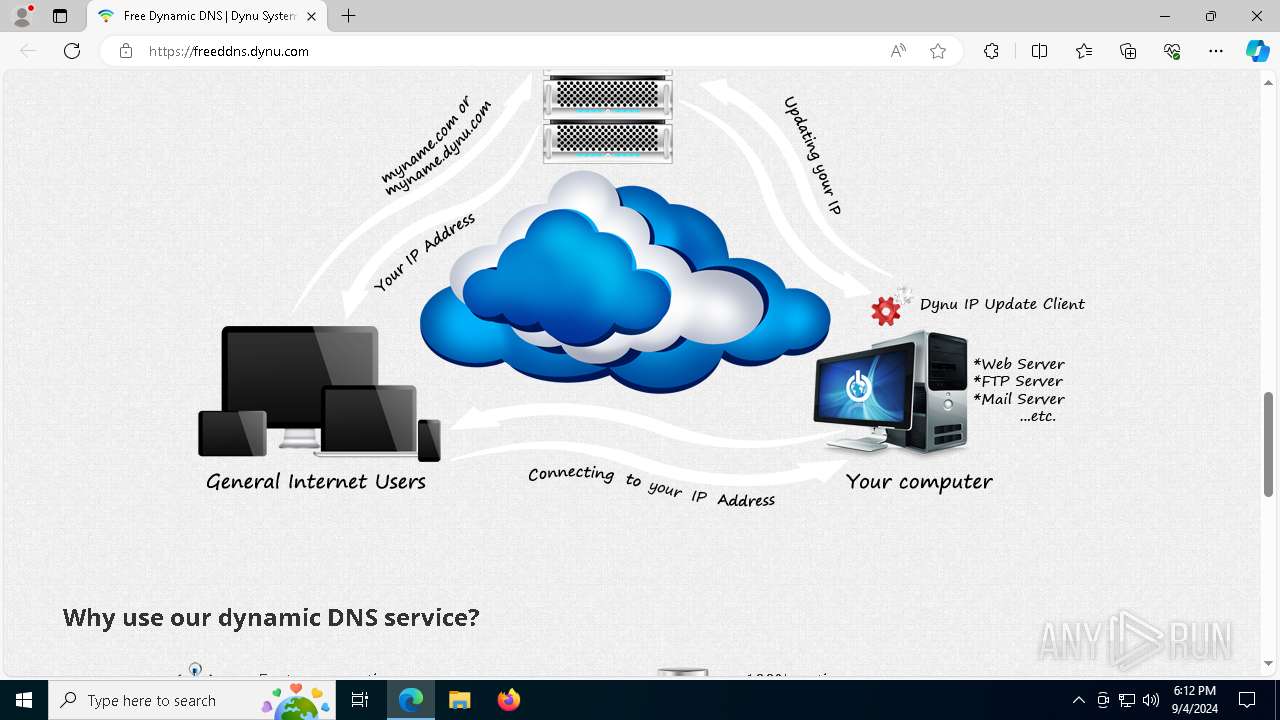Close the Free Dynamic DNS tab
Image resolution: width=1280 pixels, height=720 pixels.
coord(311,16)
